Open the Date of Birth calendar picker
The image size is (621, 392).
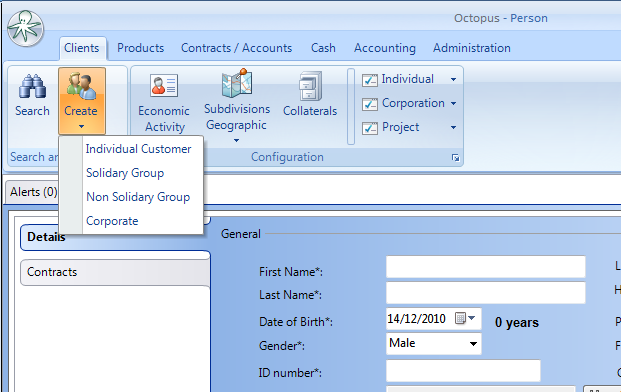click(x=465, y=318)
